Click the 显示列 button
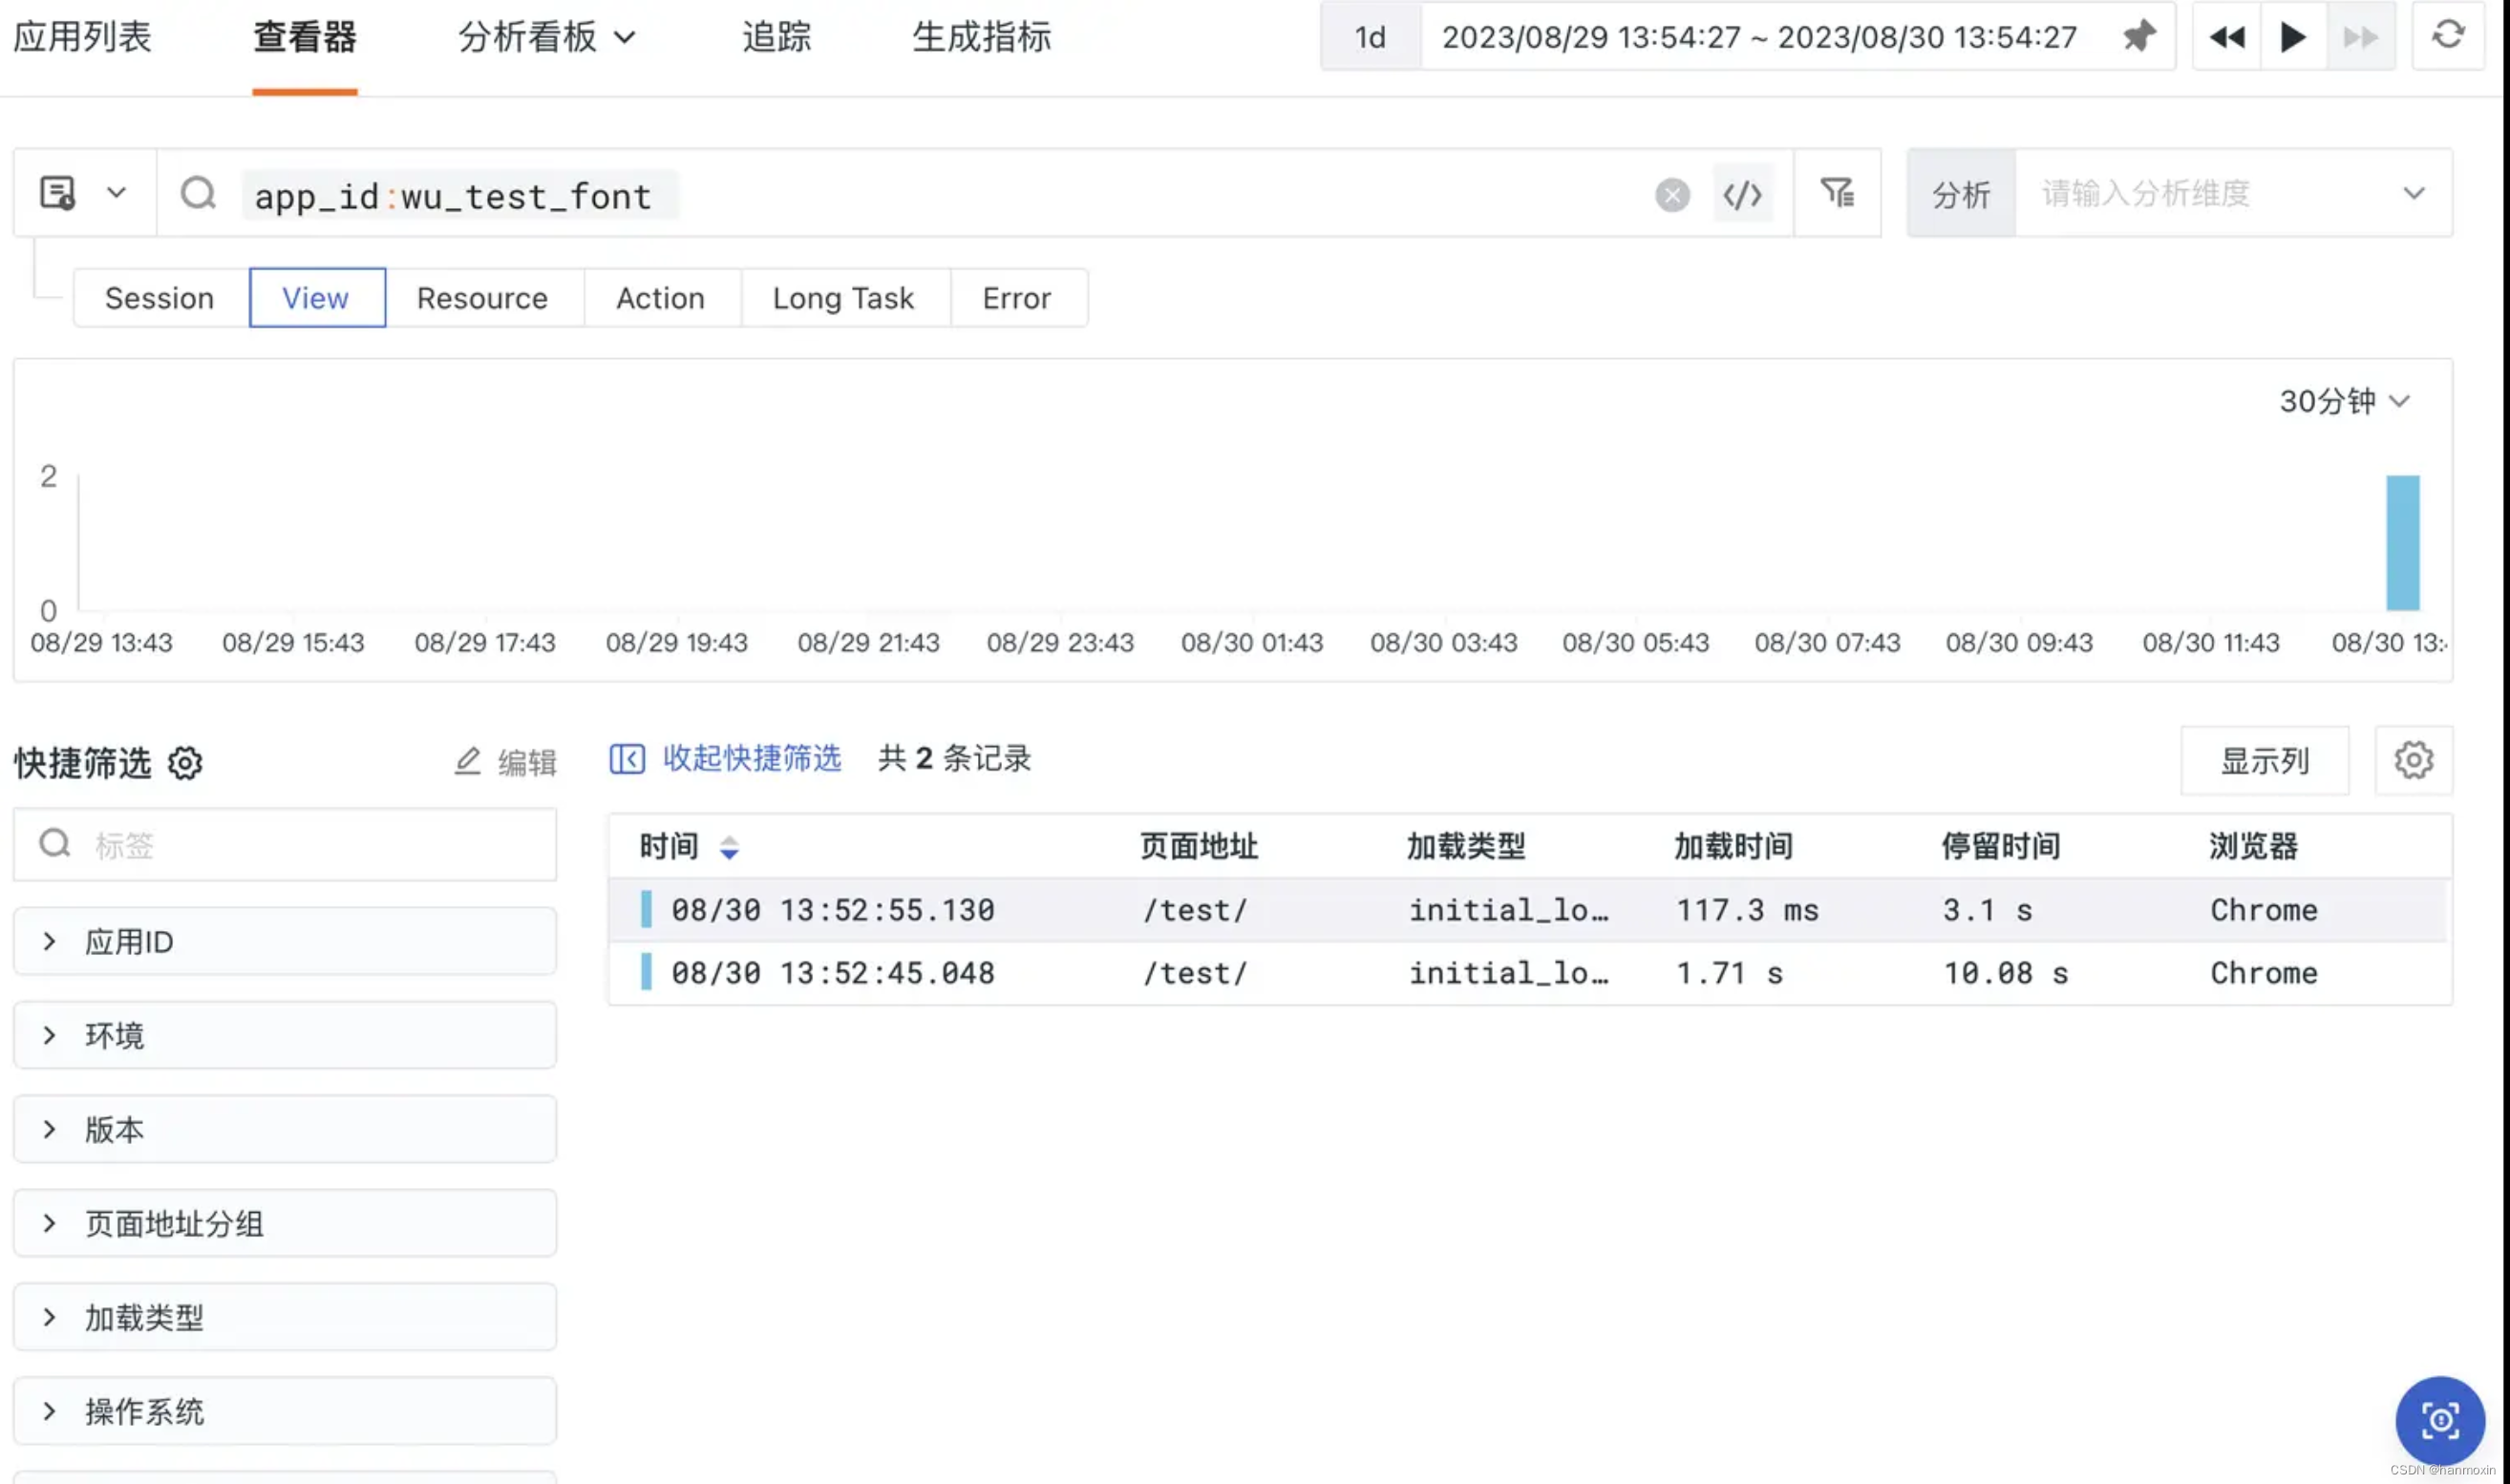Viewport: 2510px width, 1484px height. (2264, 760)
